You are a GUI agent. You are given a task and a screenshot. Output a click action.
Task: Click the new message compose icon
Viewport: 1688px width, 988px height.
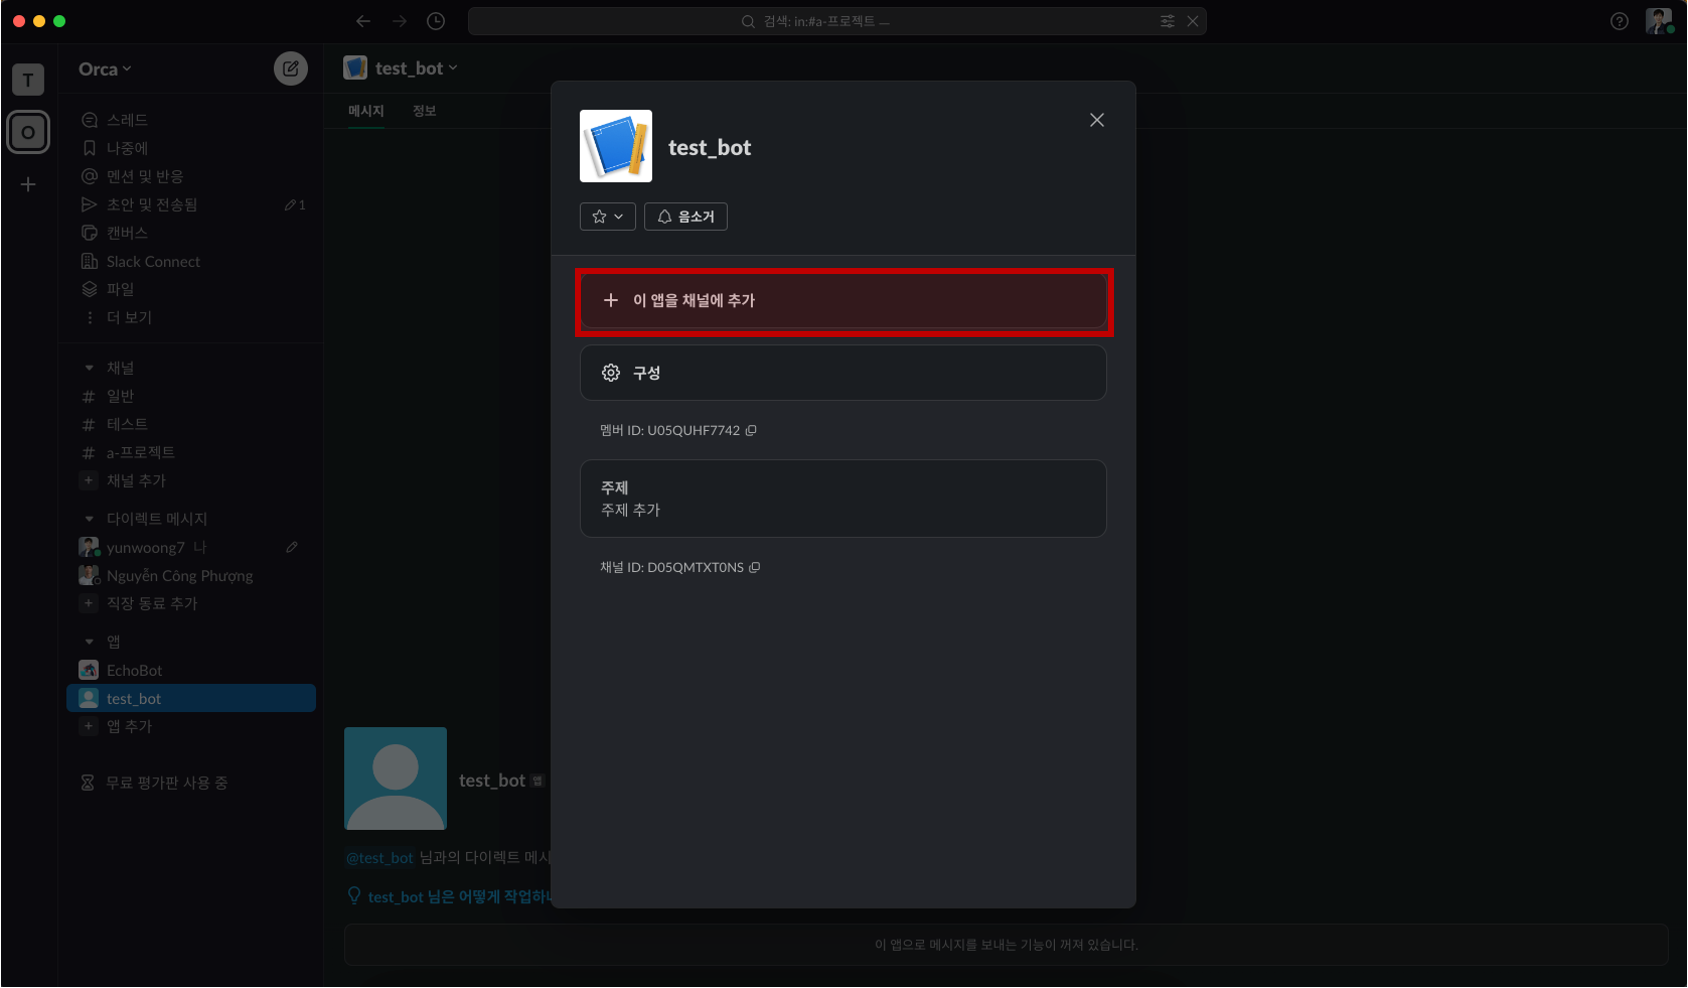pos(290,69)
